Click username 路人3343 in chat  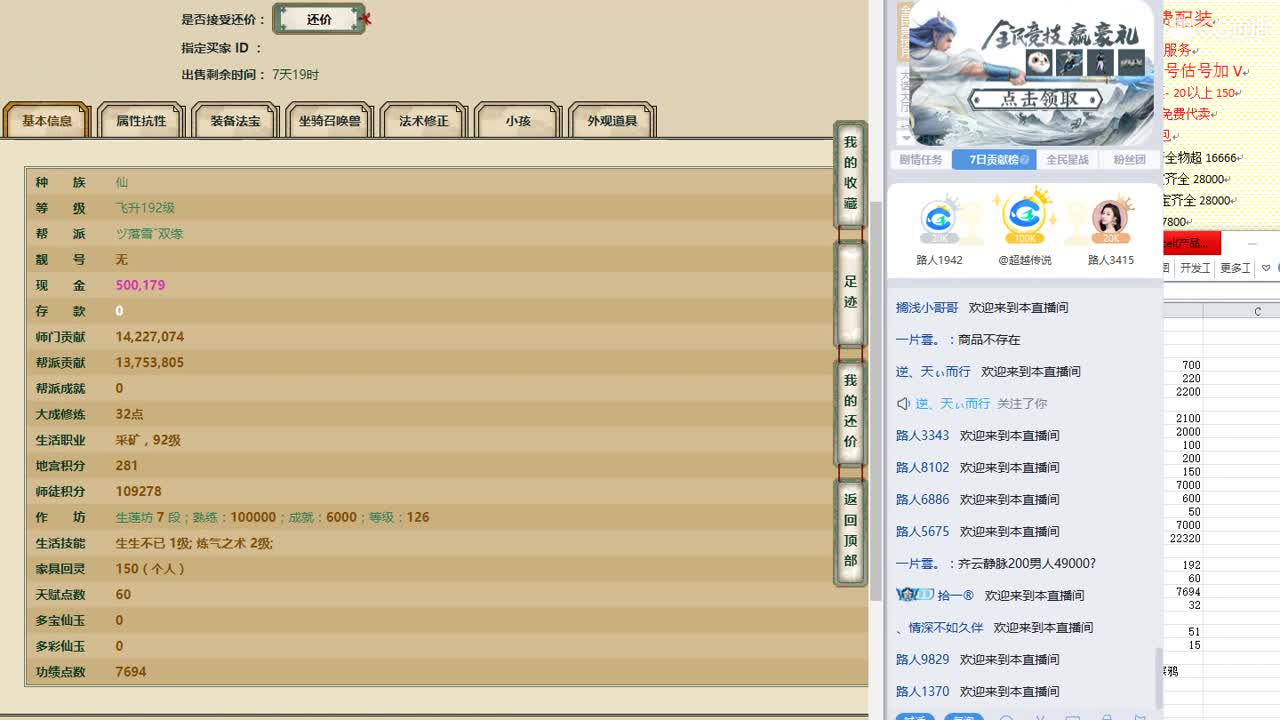coord(922,436)
